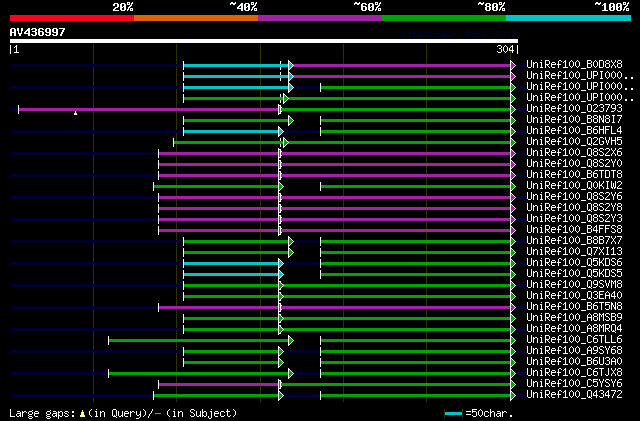Click the UniRef100_B4FFS8 label
The width and height of the screenshot is (640, 421).
click(x=574, y=229)
